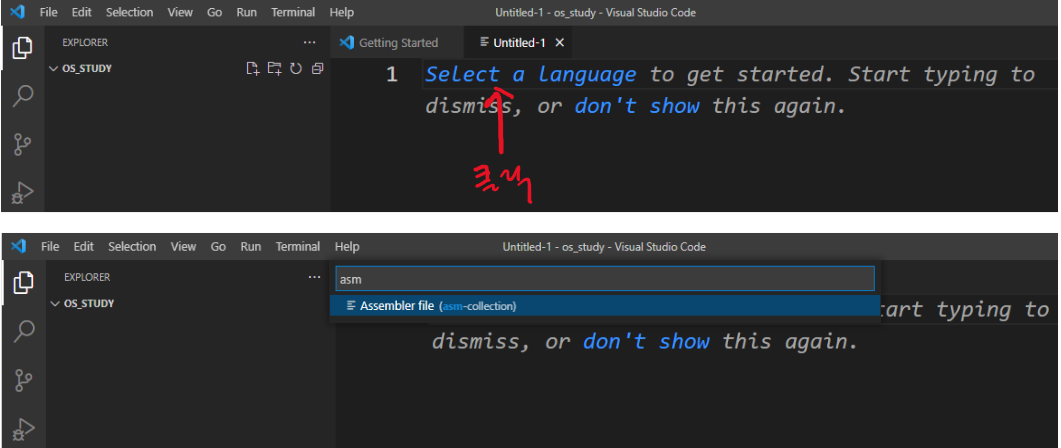This screenshot has height=448, width=1061.
Task: Open Explorer icon in window with Getting Started tab
Action: point(22,47)
